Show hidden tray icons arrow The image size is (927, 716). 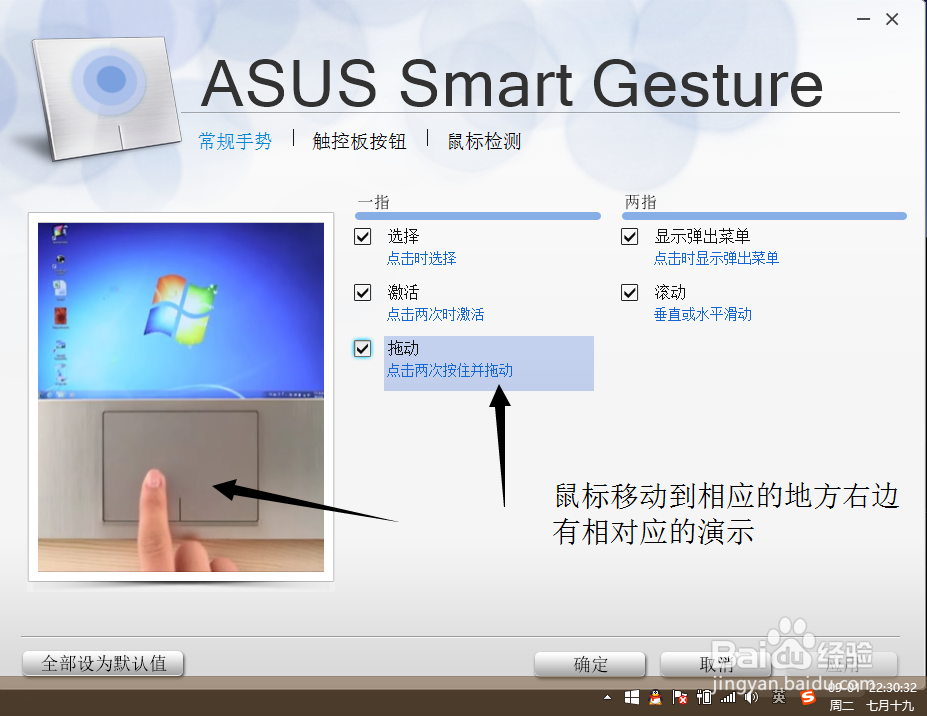[607, 698]
